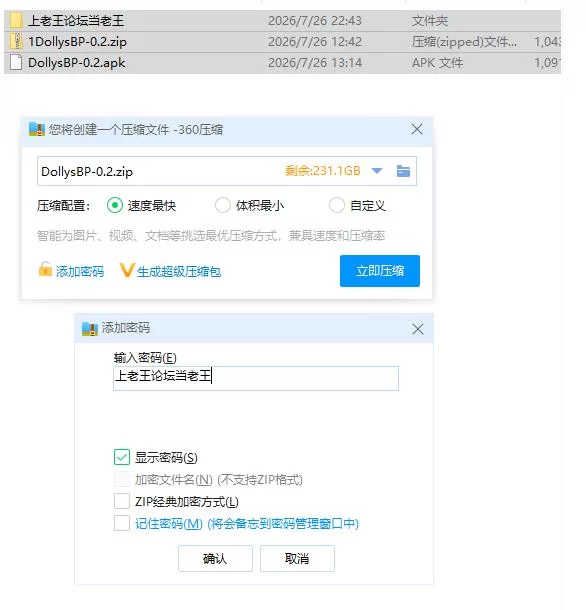Close the 您将创建一个压缩文件 dialog
The image size is (586, 610).
pos(417,129)
